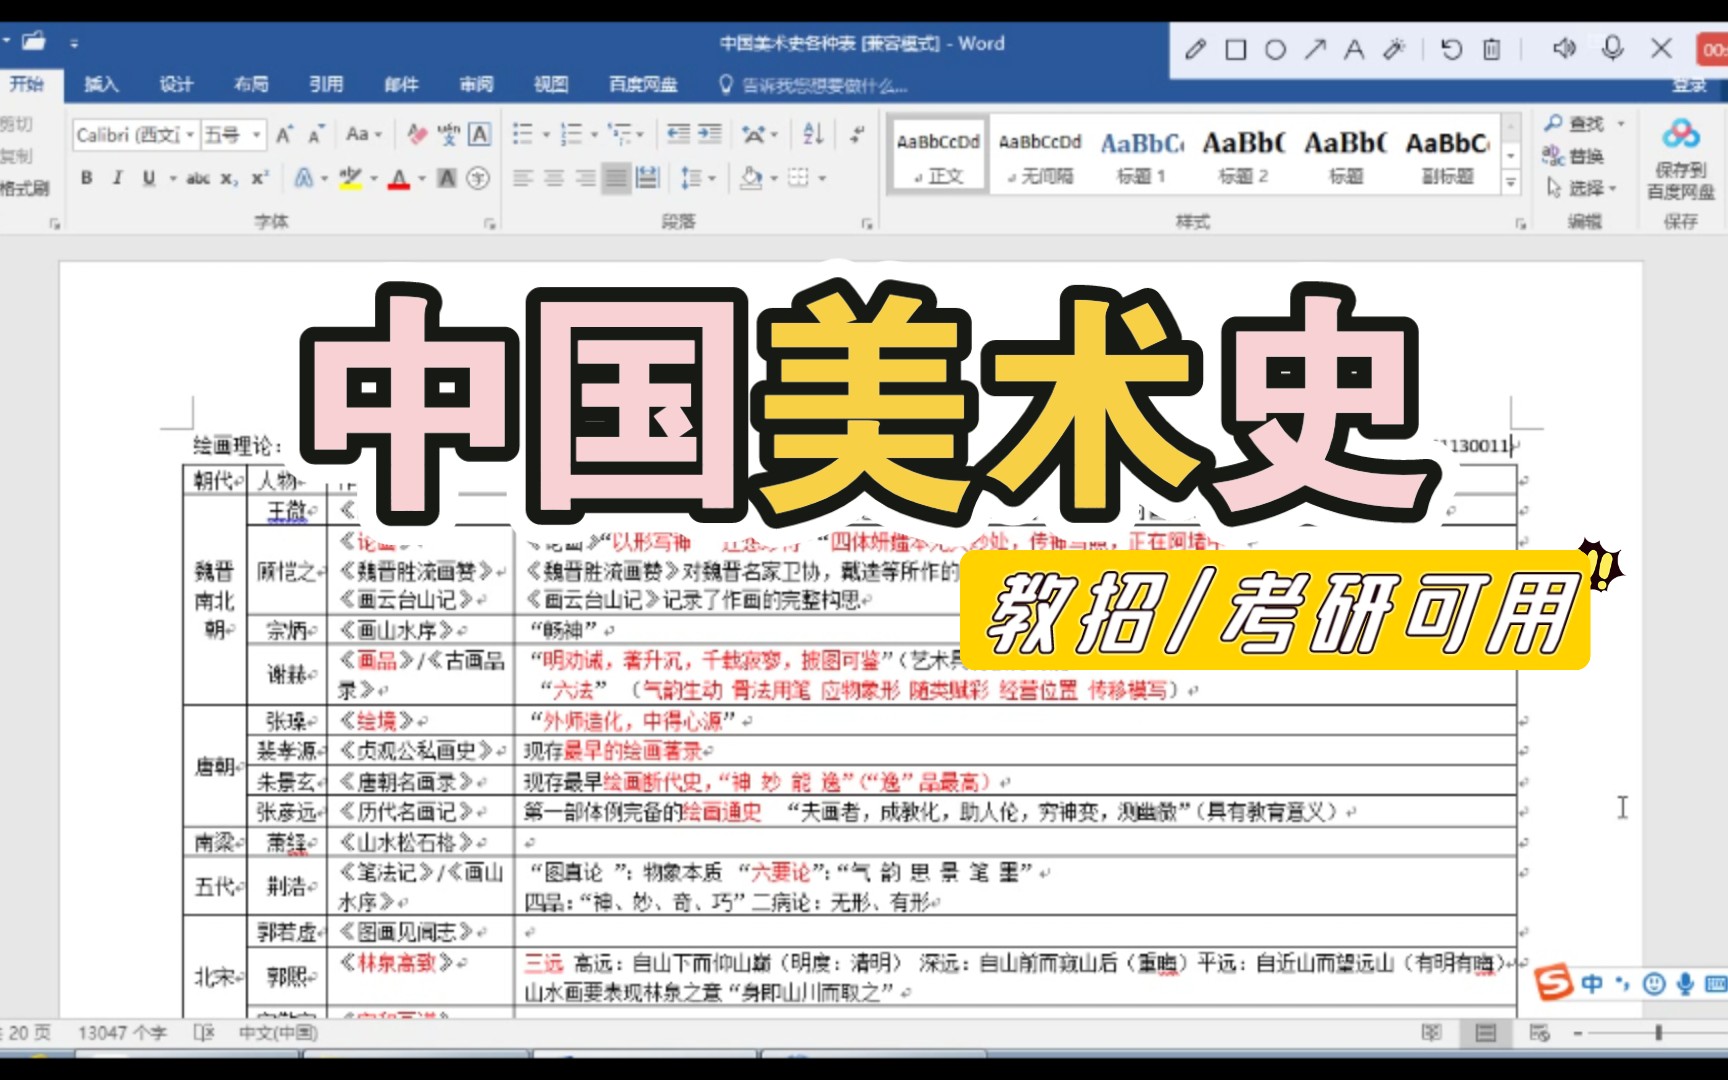Open the shading color dropdown
The height and width of the screenshot is (1080, 1728).
(x=775, y=179)
